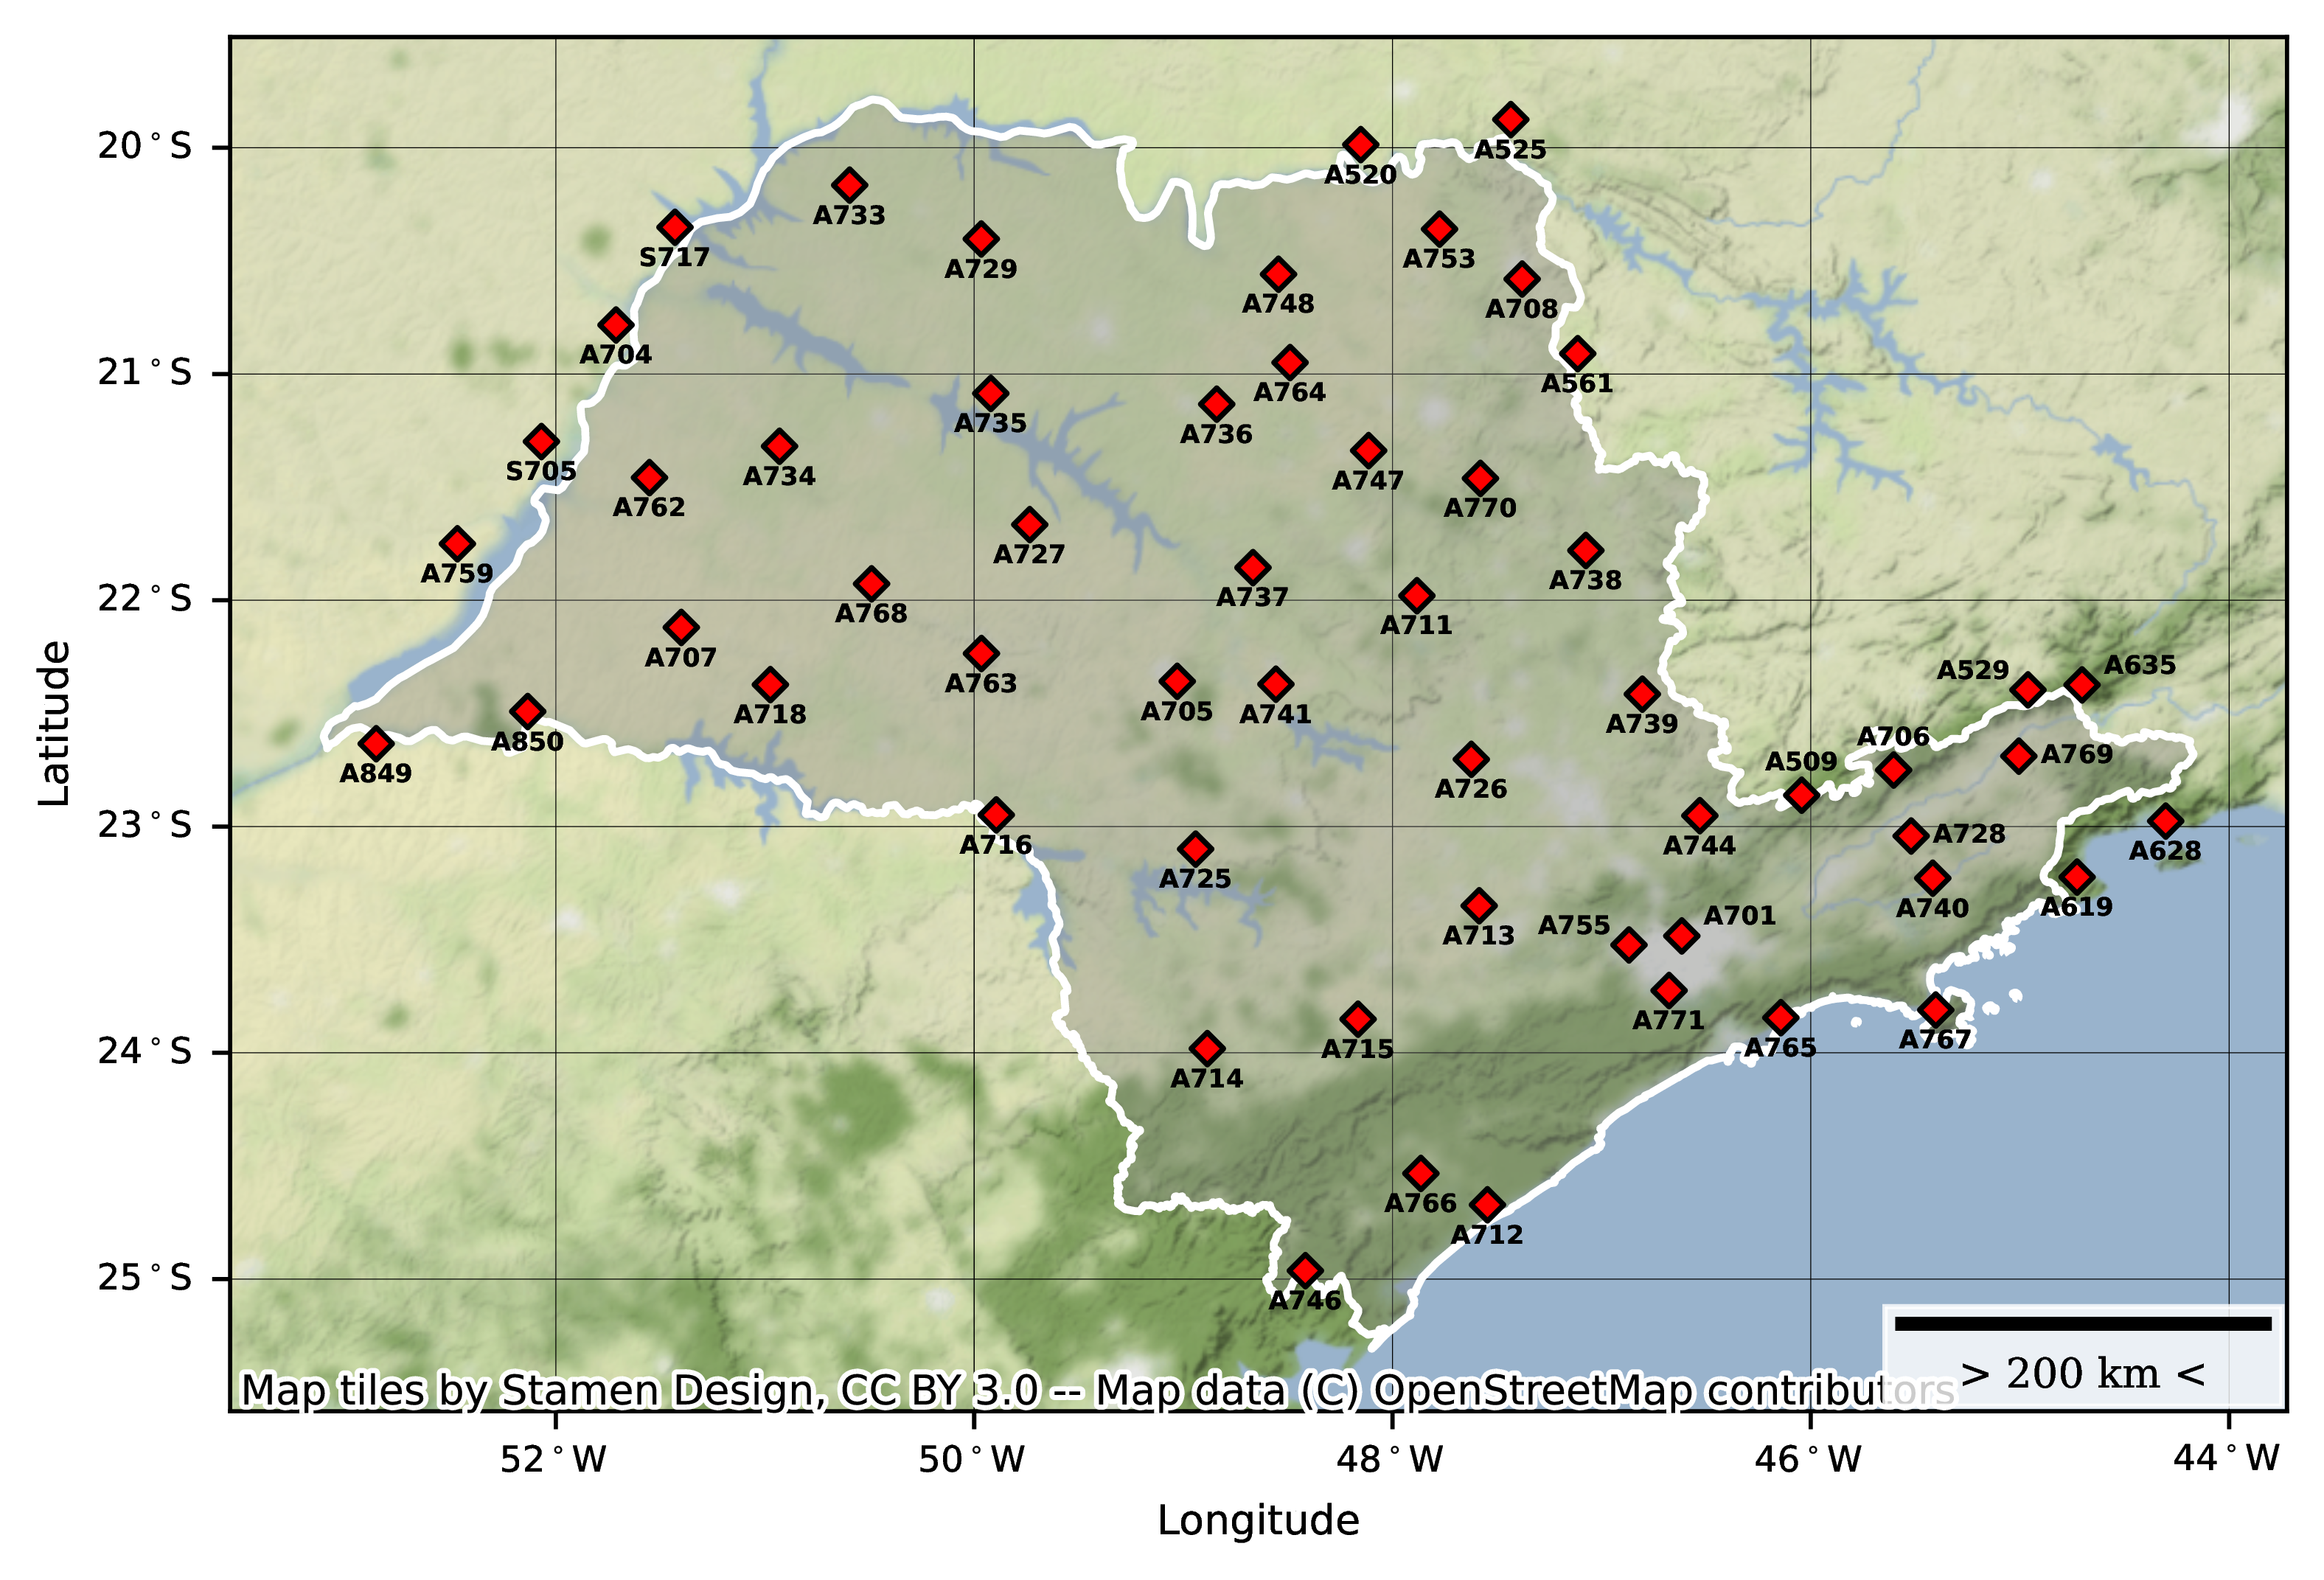The width and height of the screenshot is (2324, 1580).
Task: Select the A628 station marker
Action: 2165,821
